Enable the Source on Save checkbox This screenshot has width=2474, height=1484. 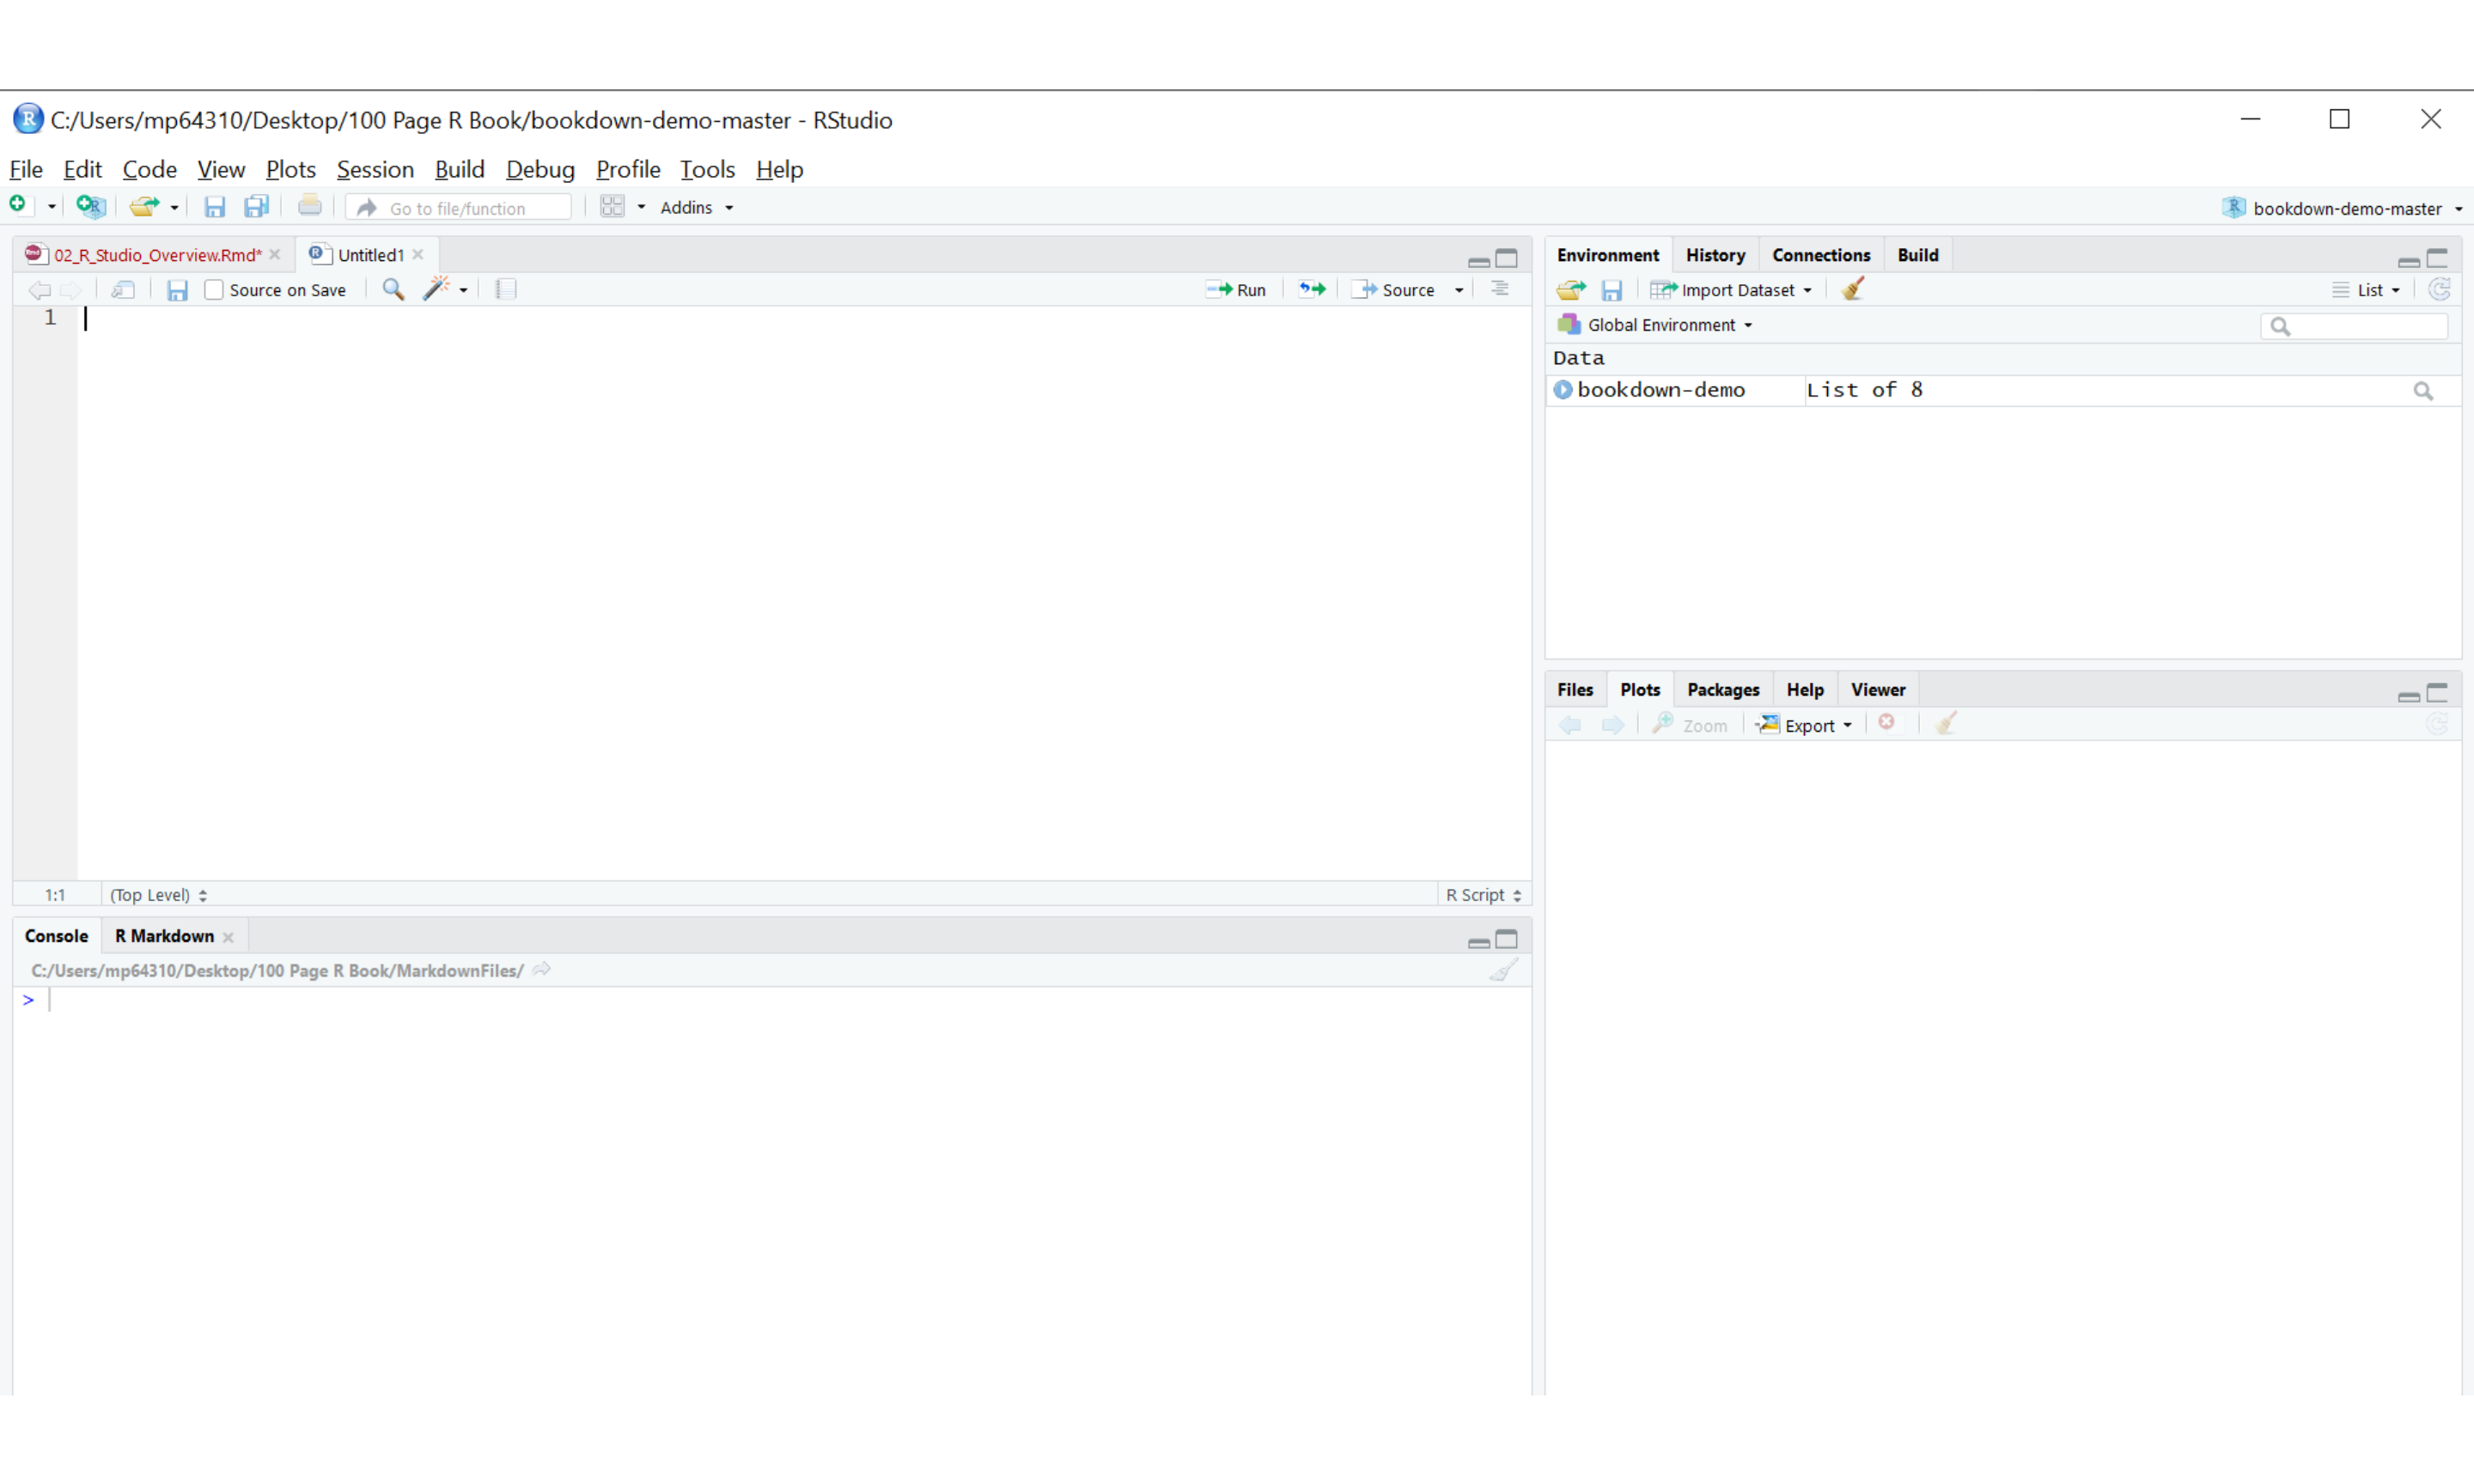[214, 290]
